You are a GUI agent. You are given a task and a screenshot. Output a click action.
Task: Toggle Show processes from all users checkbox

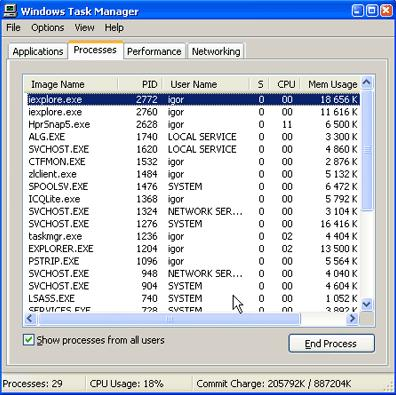28,340
